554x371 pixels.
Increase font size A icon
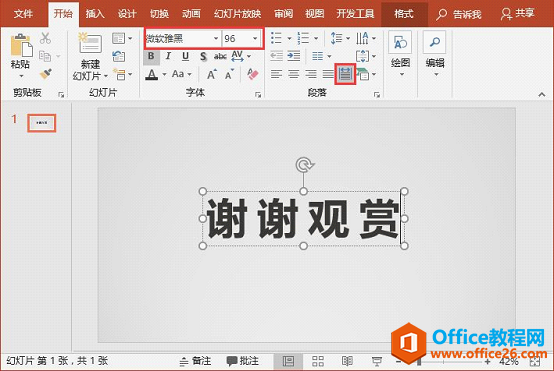tap(211, 74)
